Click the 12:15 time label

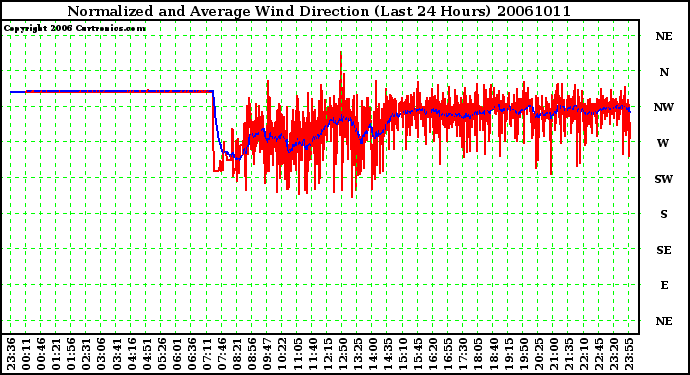click(327, 354)
